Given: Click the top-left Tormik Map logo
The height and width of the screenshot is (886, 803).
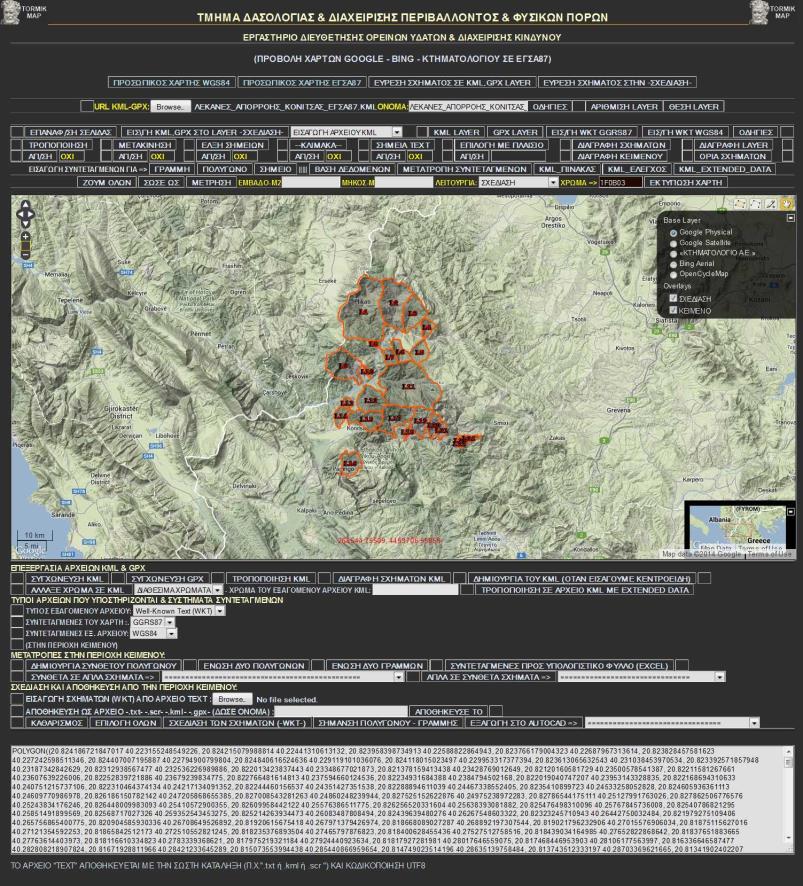Looking at the screenshot, I should pyautogui.click(x=23, y=12).
